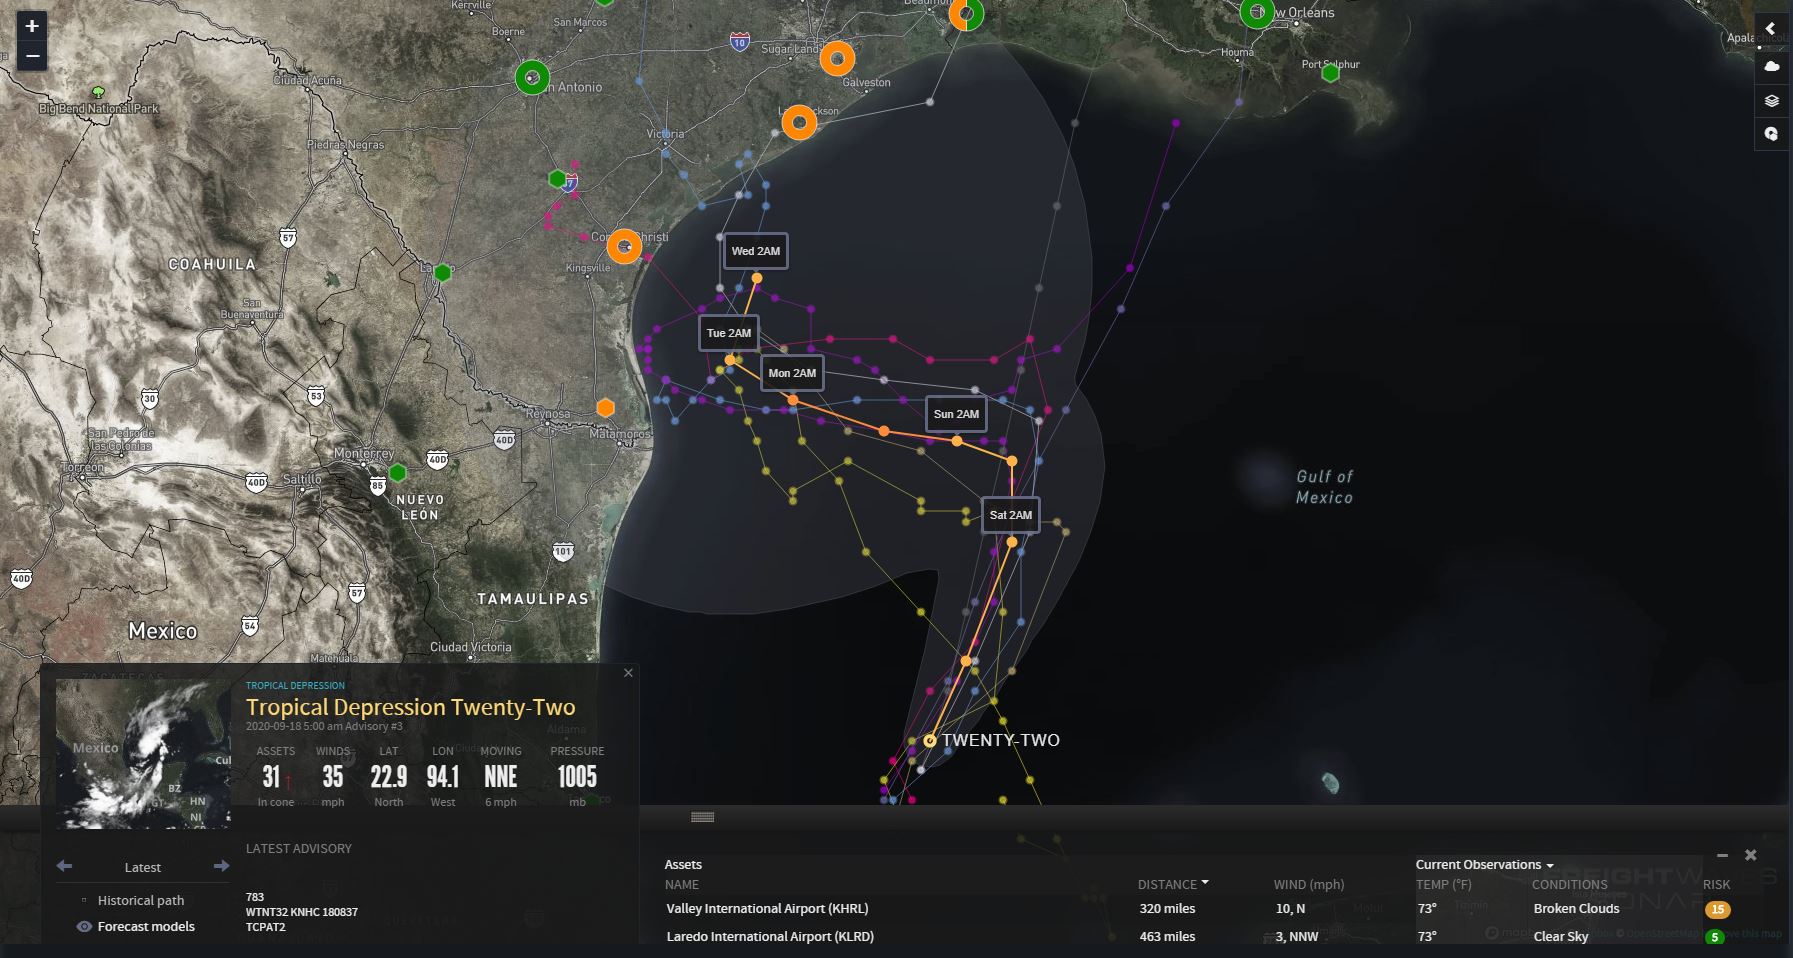Open the storm tracker panel icon
The height and width of the screenshot is (958, 1793).
click(1771, 134)
